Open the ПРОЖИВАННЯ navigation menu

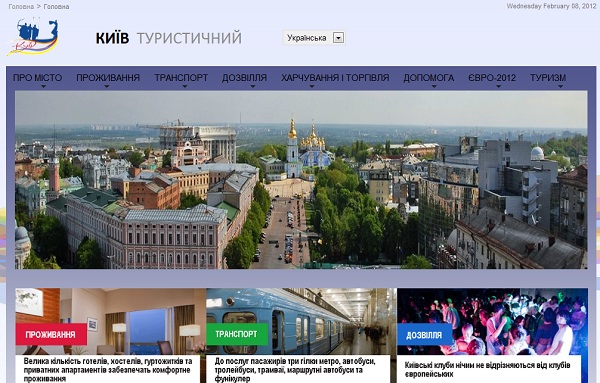[108, 78]
